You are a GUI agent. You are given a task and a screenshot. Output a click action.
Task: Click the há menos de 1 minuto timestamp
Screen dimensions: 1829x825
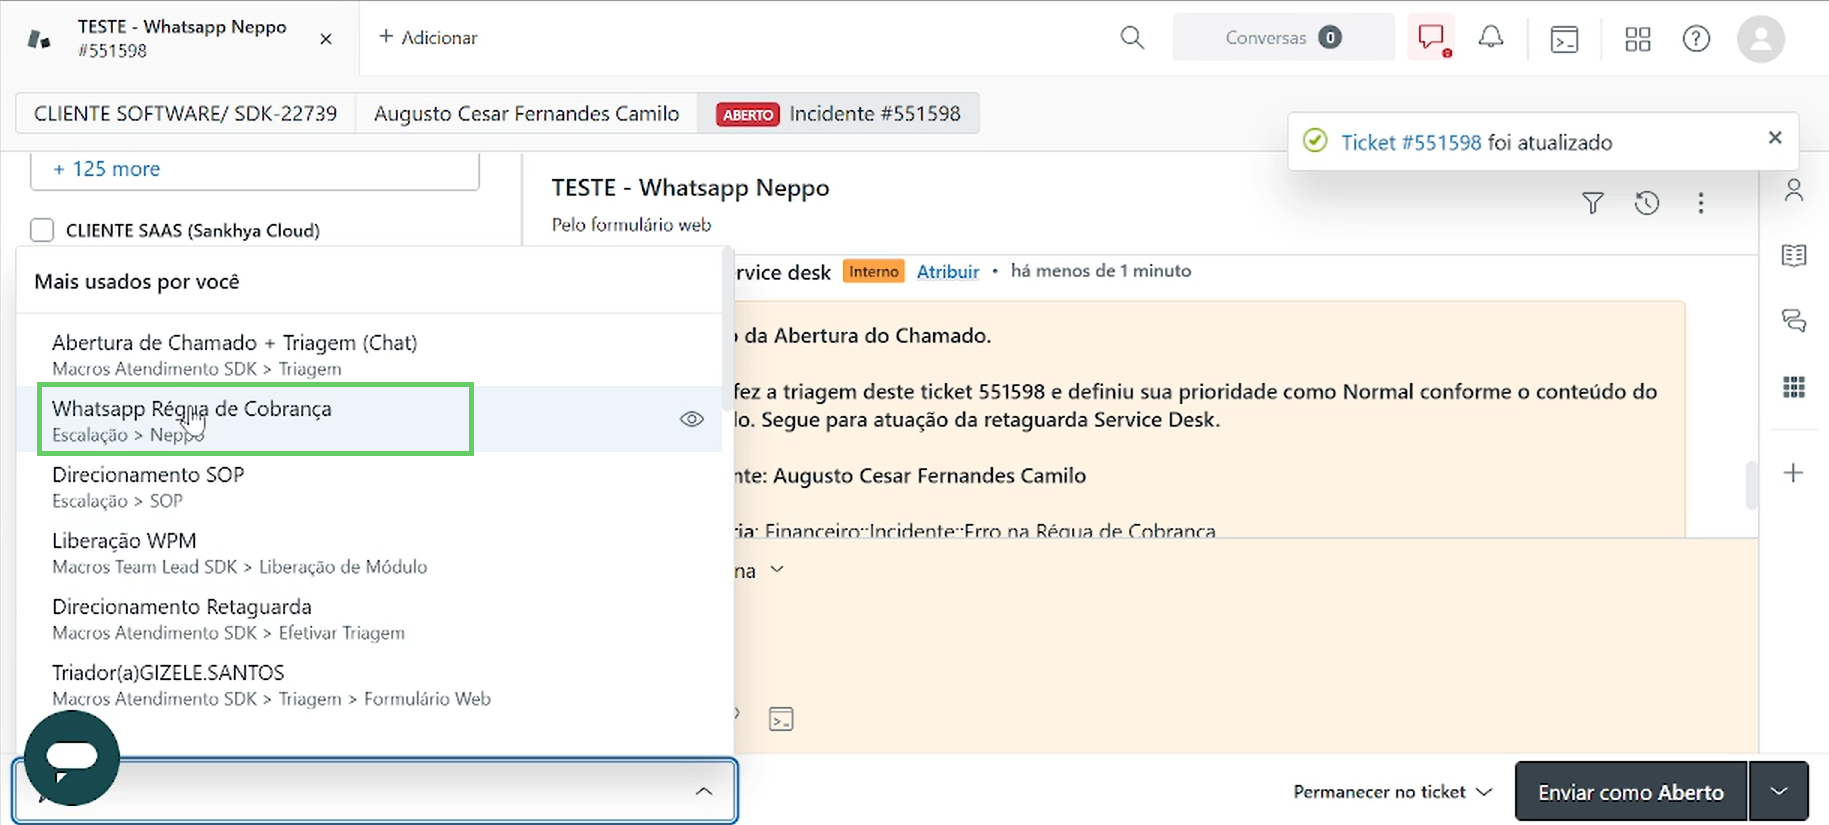[1101, 271]
